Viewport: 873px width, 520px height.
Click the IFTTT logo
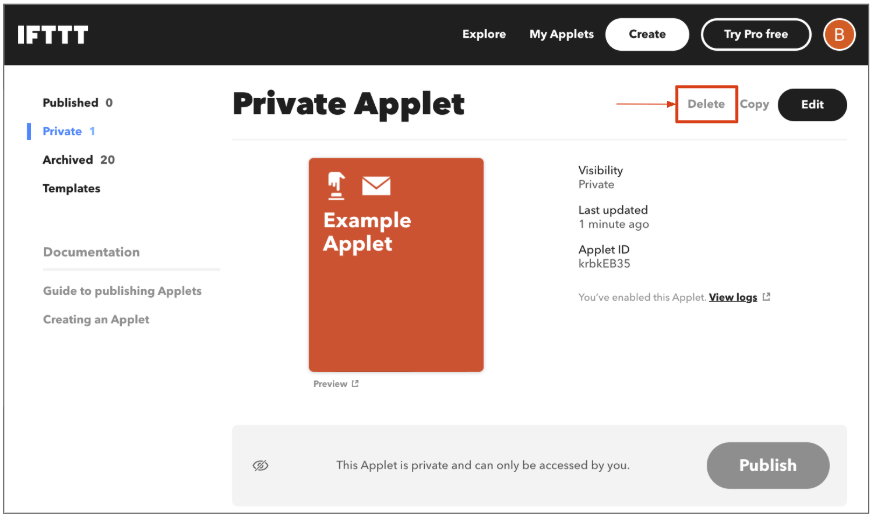coord(53,35)
